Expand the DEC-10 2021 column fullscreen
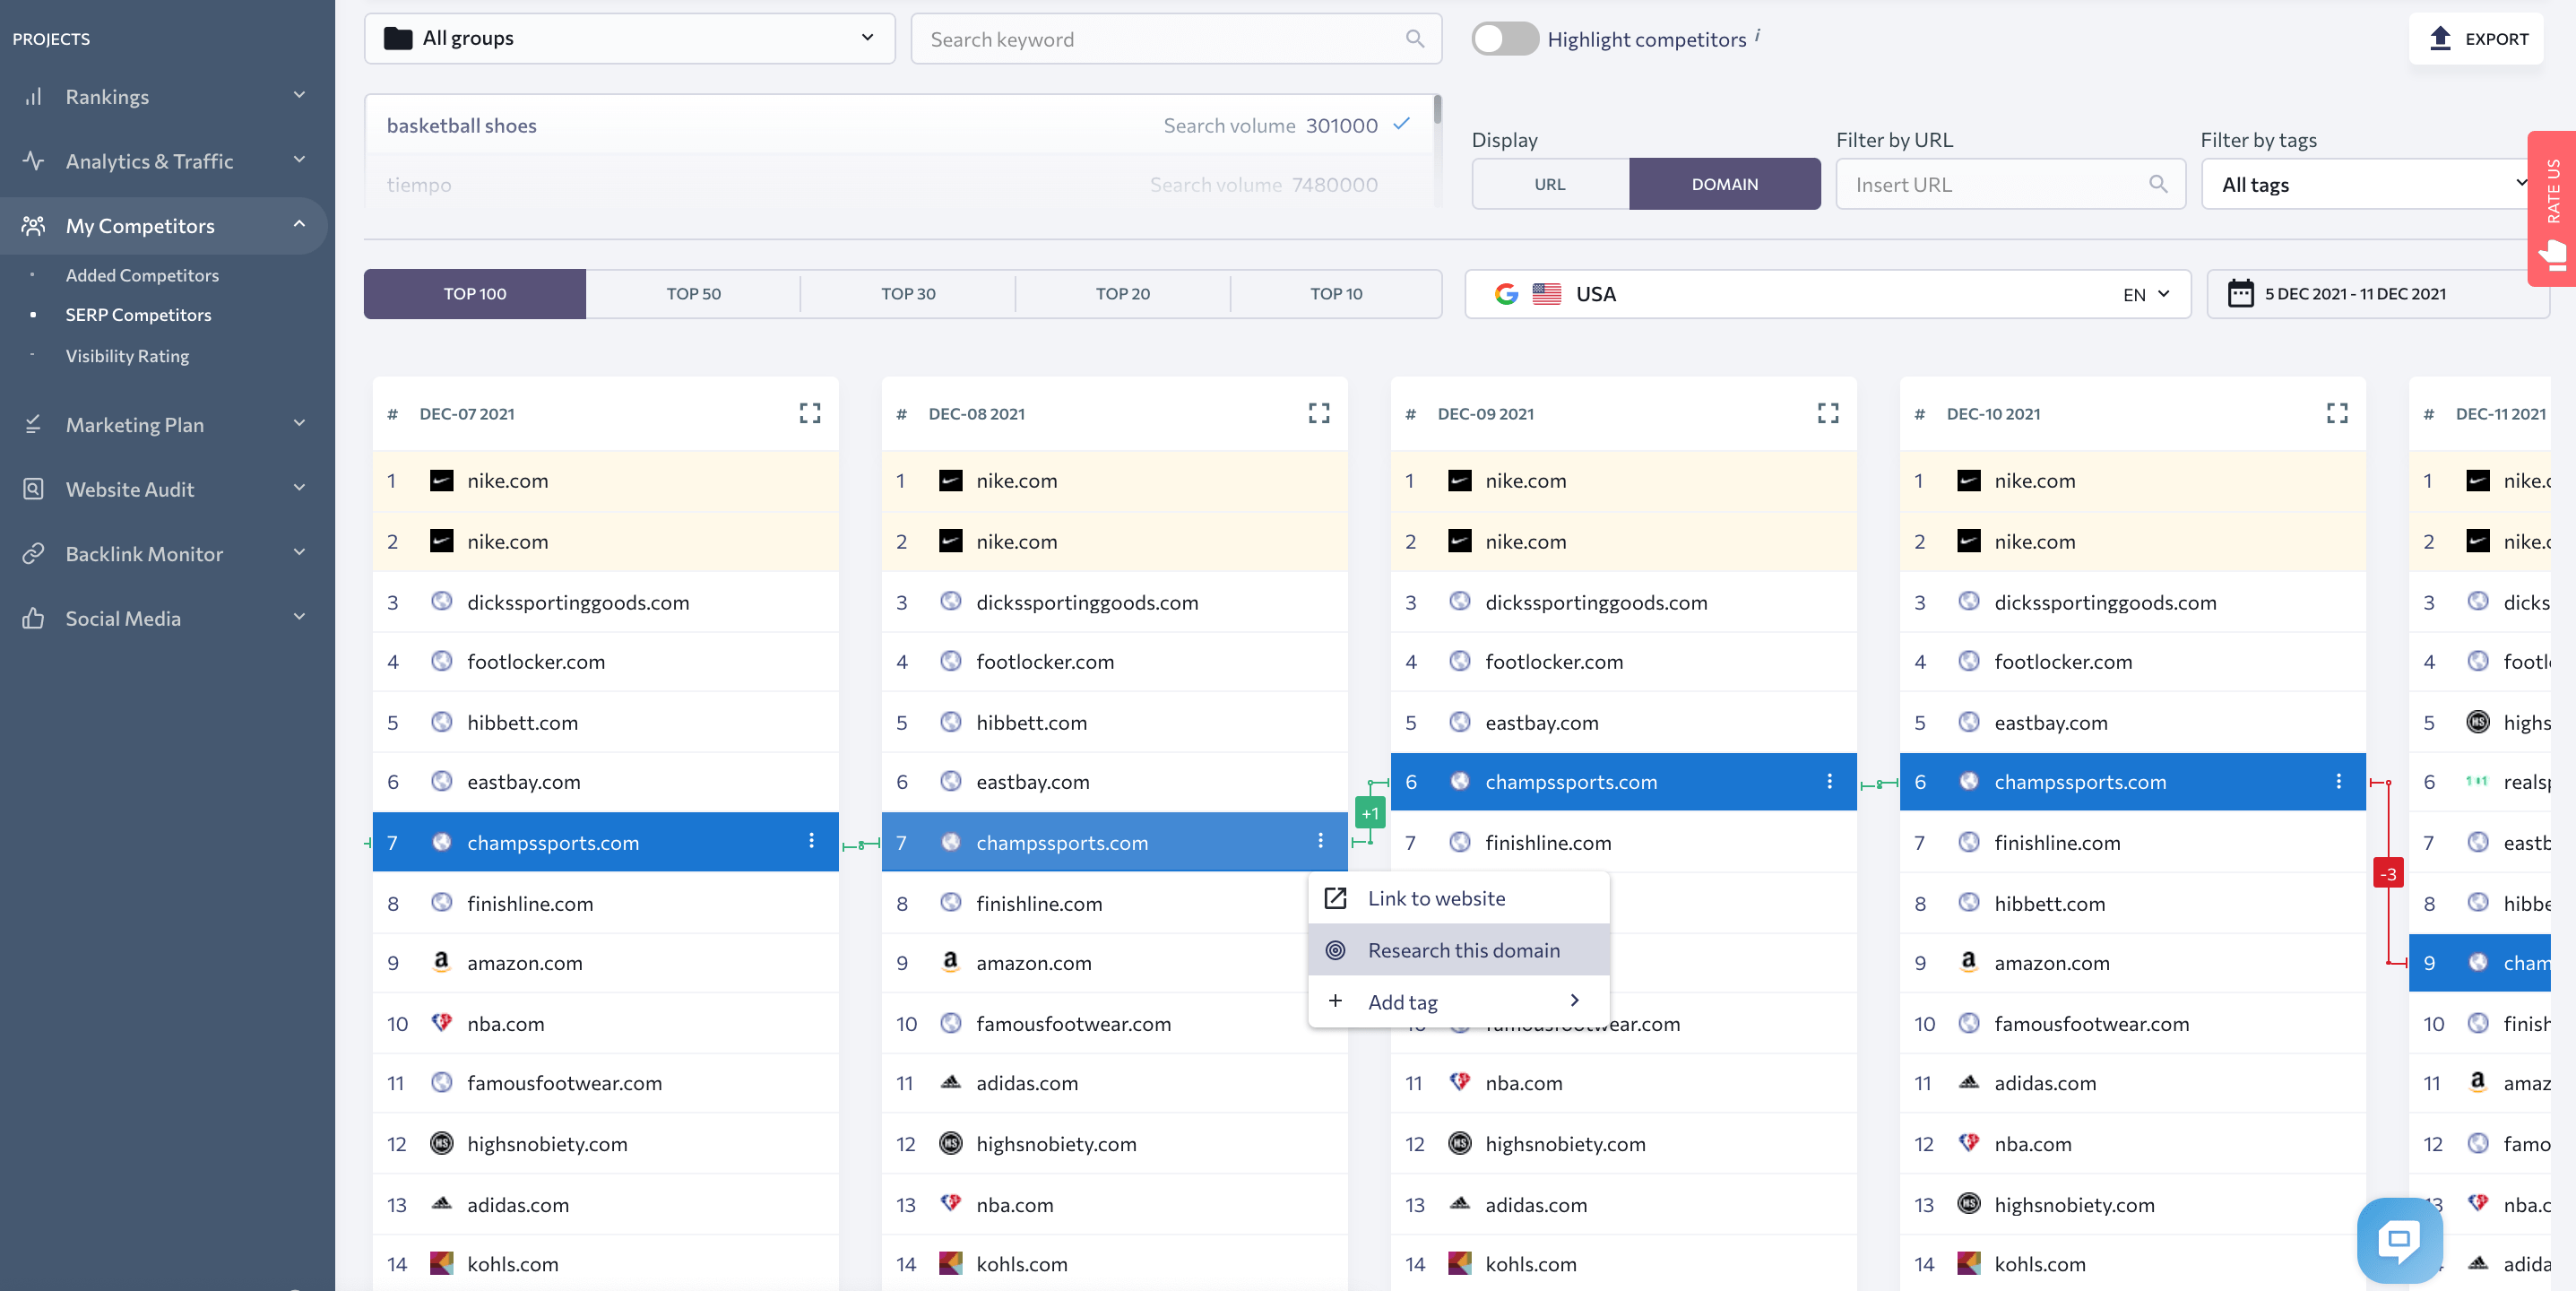 tap(2337, 413)
